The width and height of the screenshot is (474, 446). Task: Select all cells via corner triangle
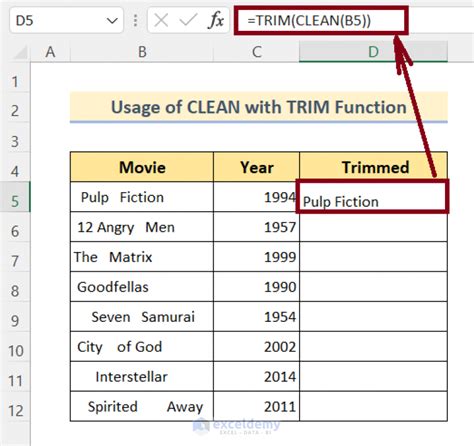click(20, 52)
